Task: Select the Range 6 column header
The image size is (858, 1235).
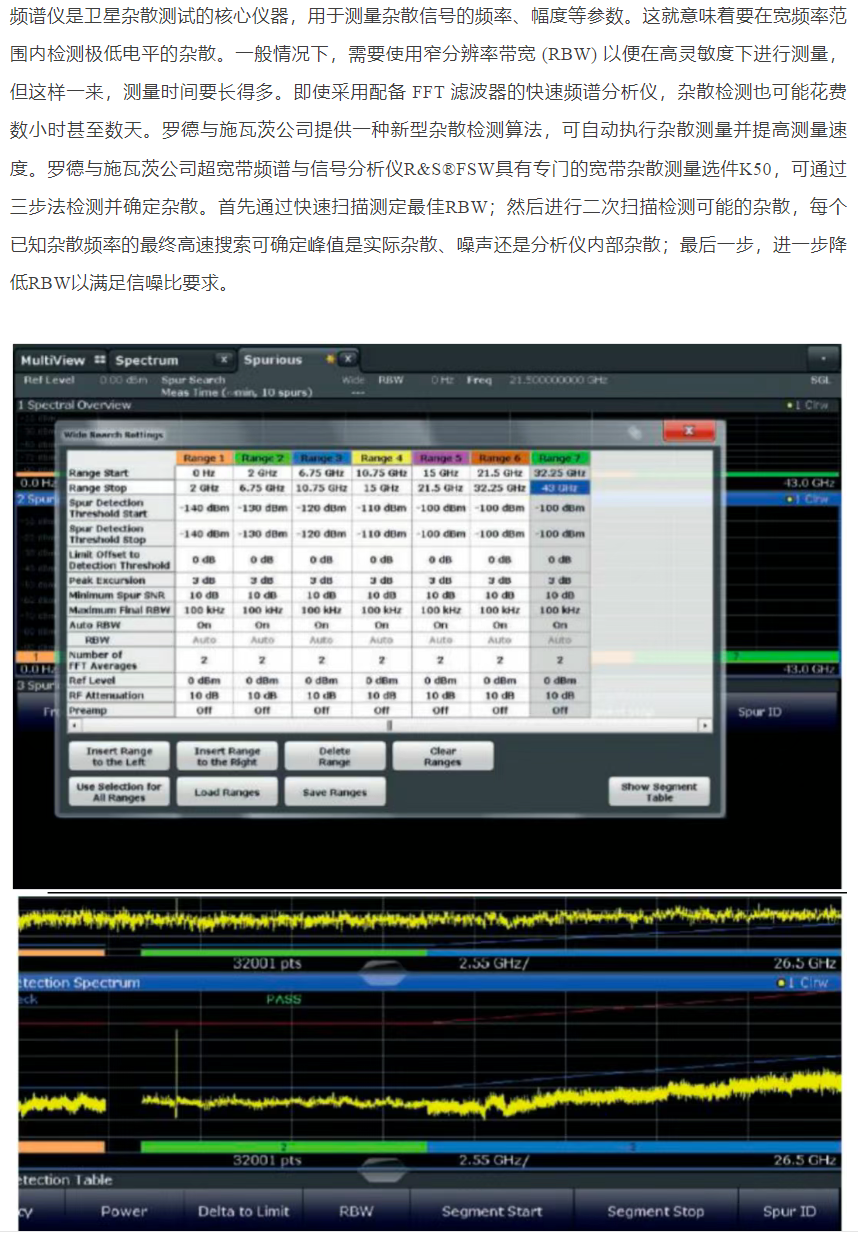Action: click(500, 458)
